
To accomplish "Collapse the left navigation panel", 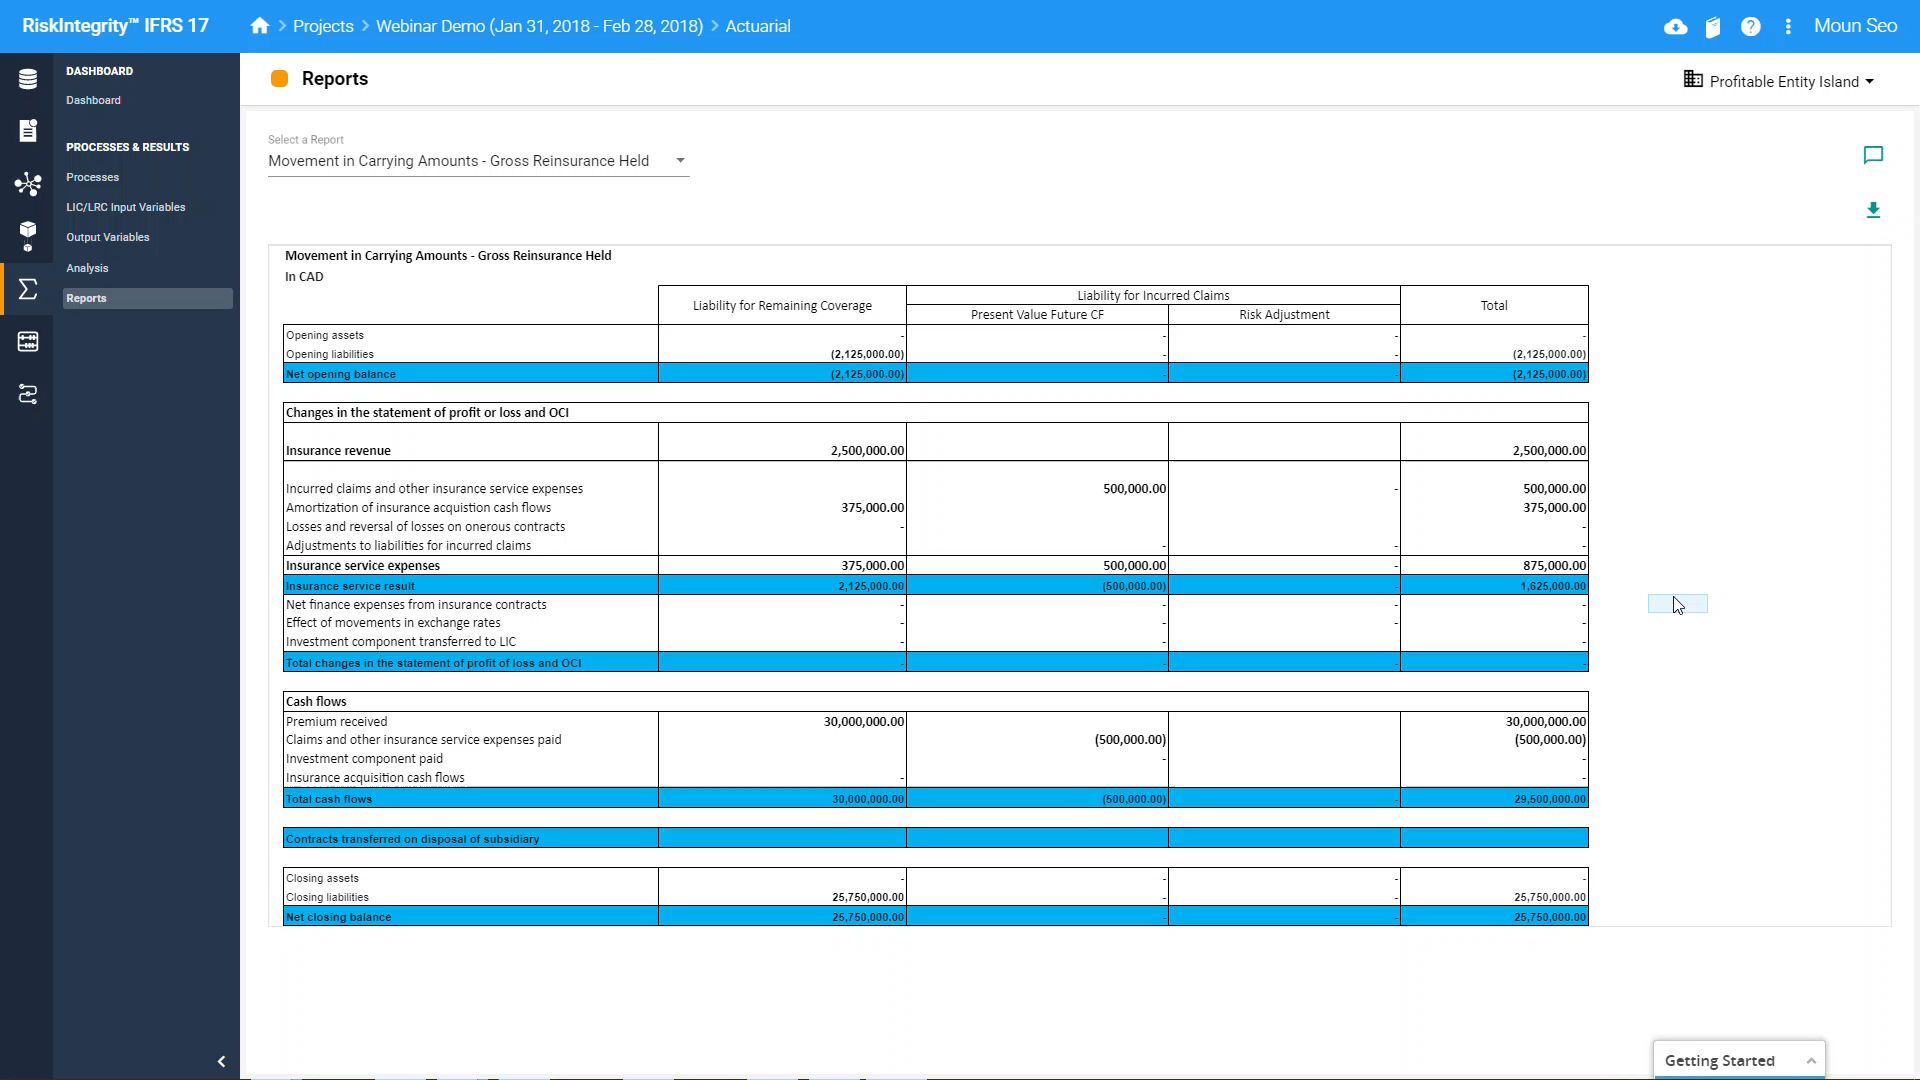I will (x=221, y=1061).
